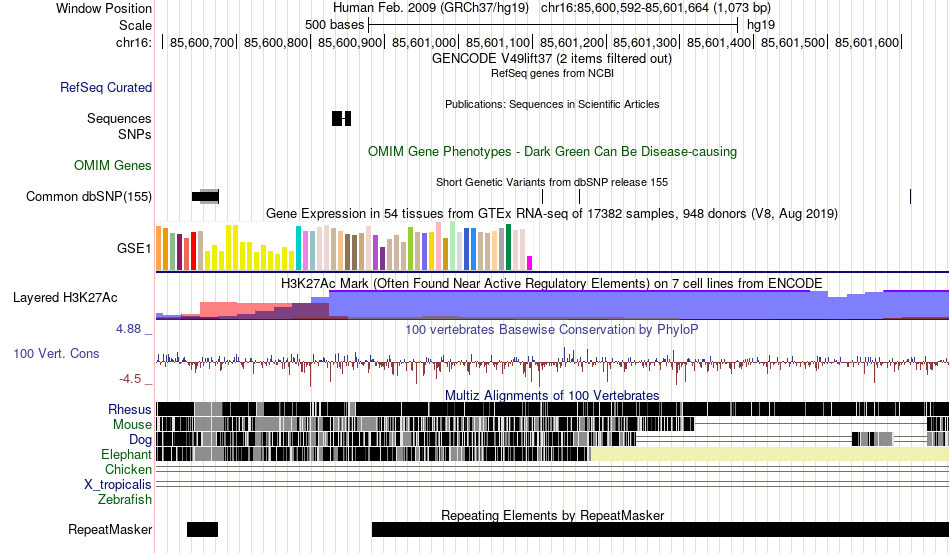Click the long RepeatMasker element bar
This screenshot has width=950, height=553.
pos(660,529)
